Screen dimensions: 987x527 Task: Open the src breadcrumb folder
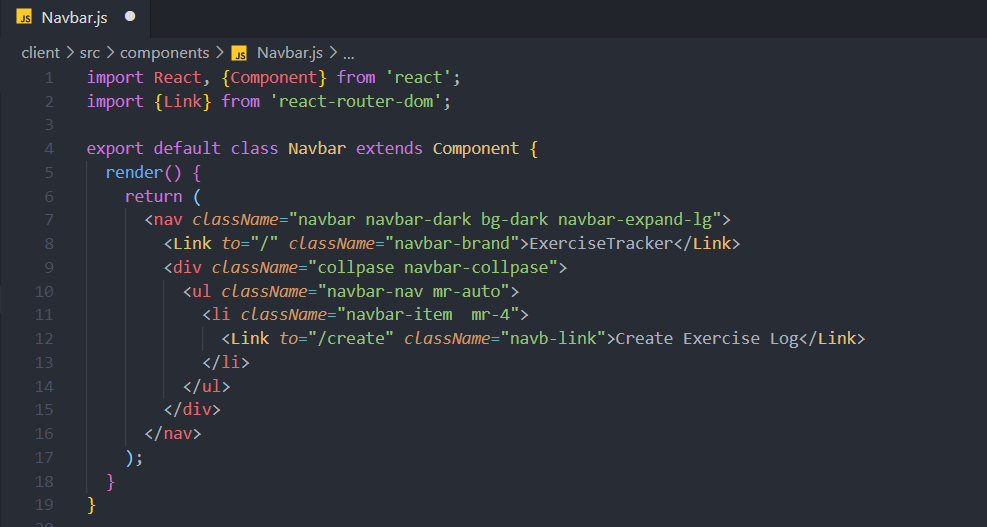(x=90, y=53)
